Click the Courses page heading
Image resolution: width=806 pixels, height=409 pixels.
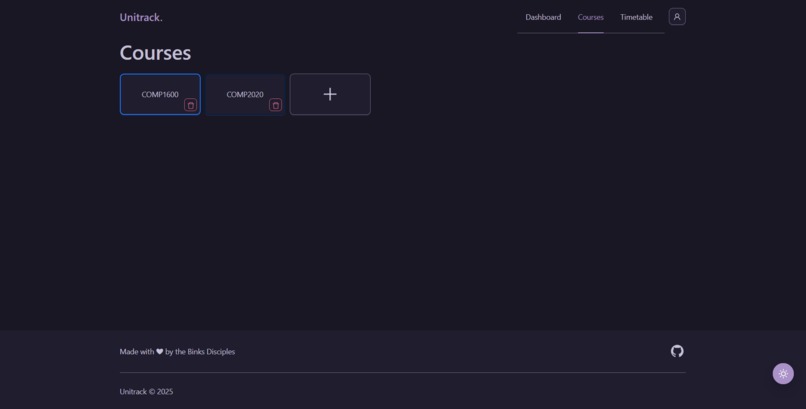(x=155, y=53)
